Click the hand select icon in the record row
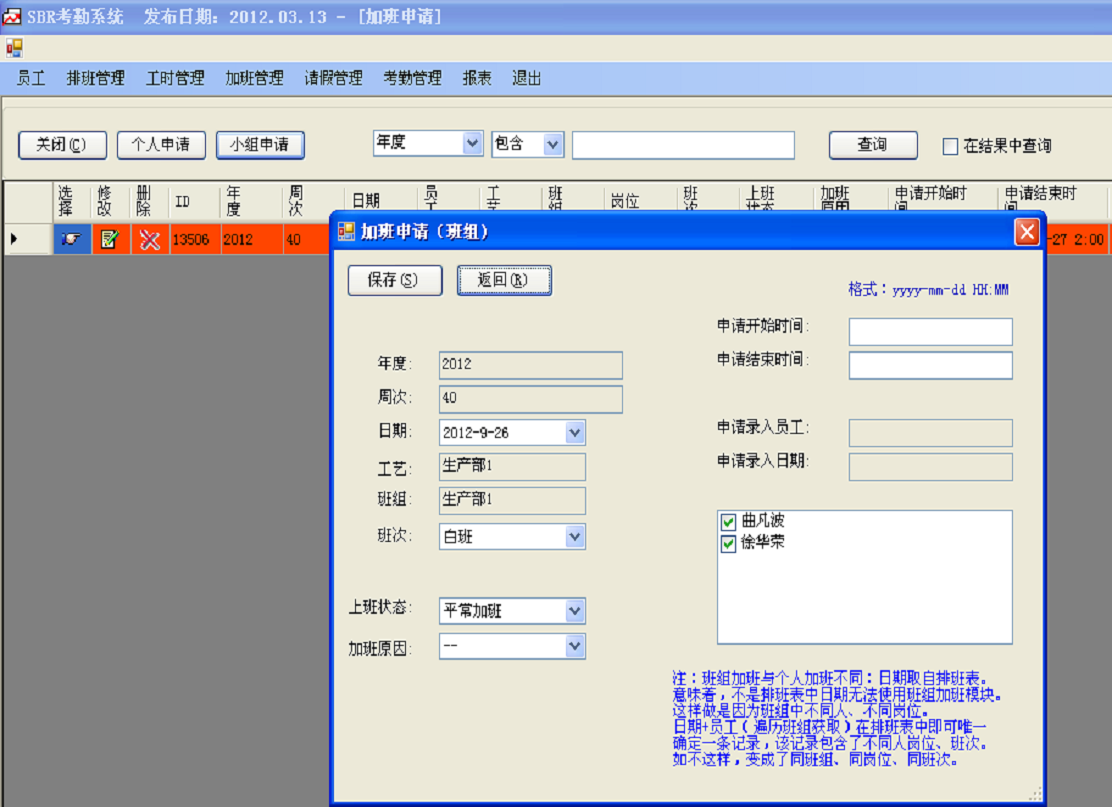The width and height of the screenshot is (1112, 807). 73,239
